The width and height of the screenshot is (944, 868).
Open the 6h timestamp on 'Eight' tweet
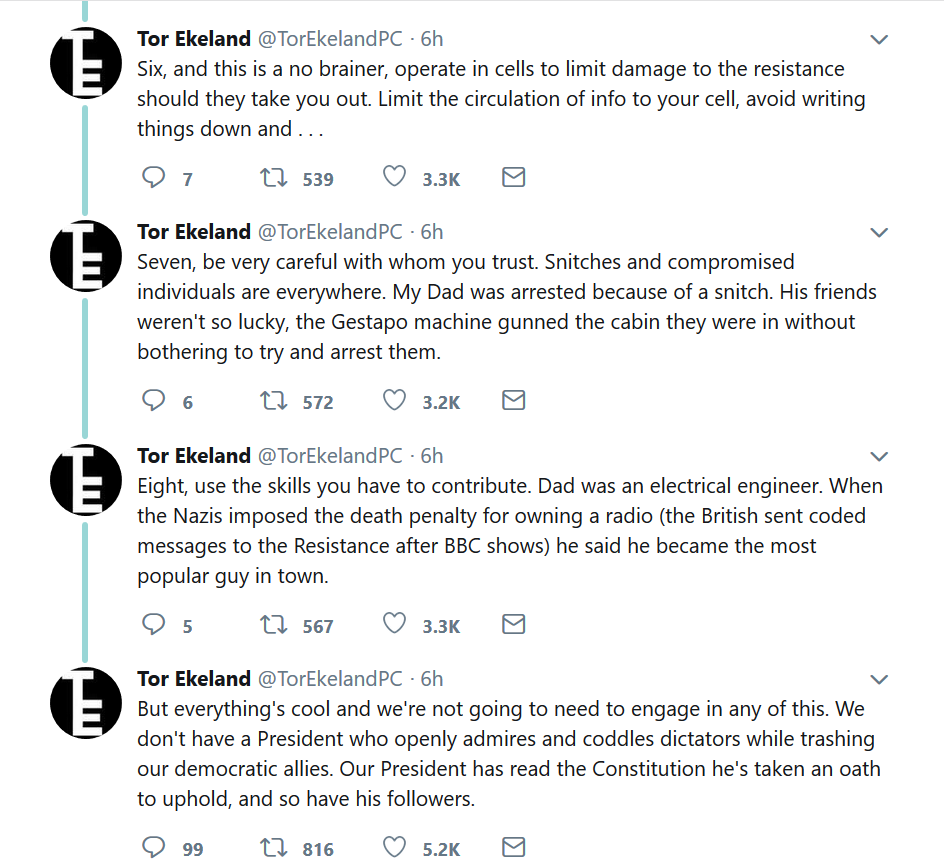[x=431, y=456]
